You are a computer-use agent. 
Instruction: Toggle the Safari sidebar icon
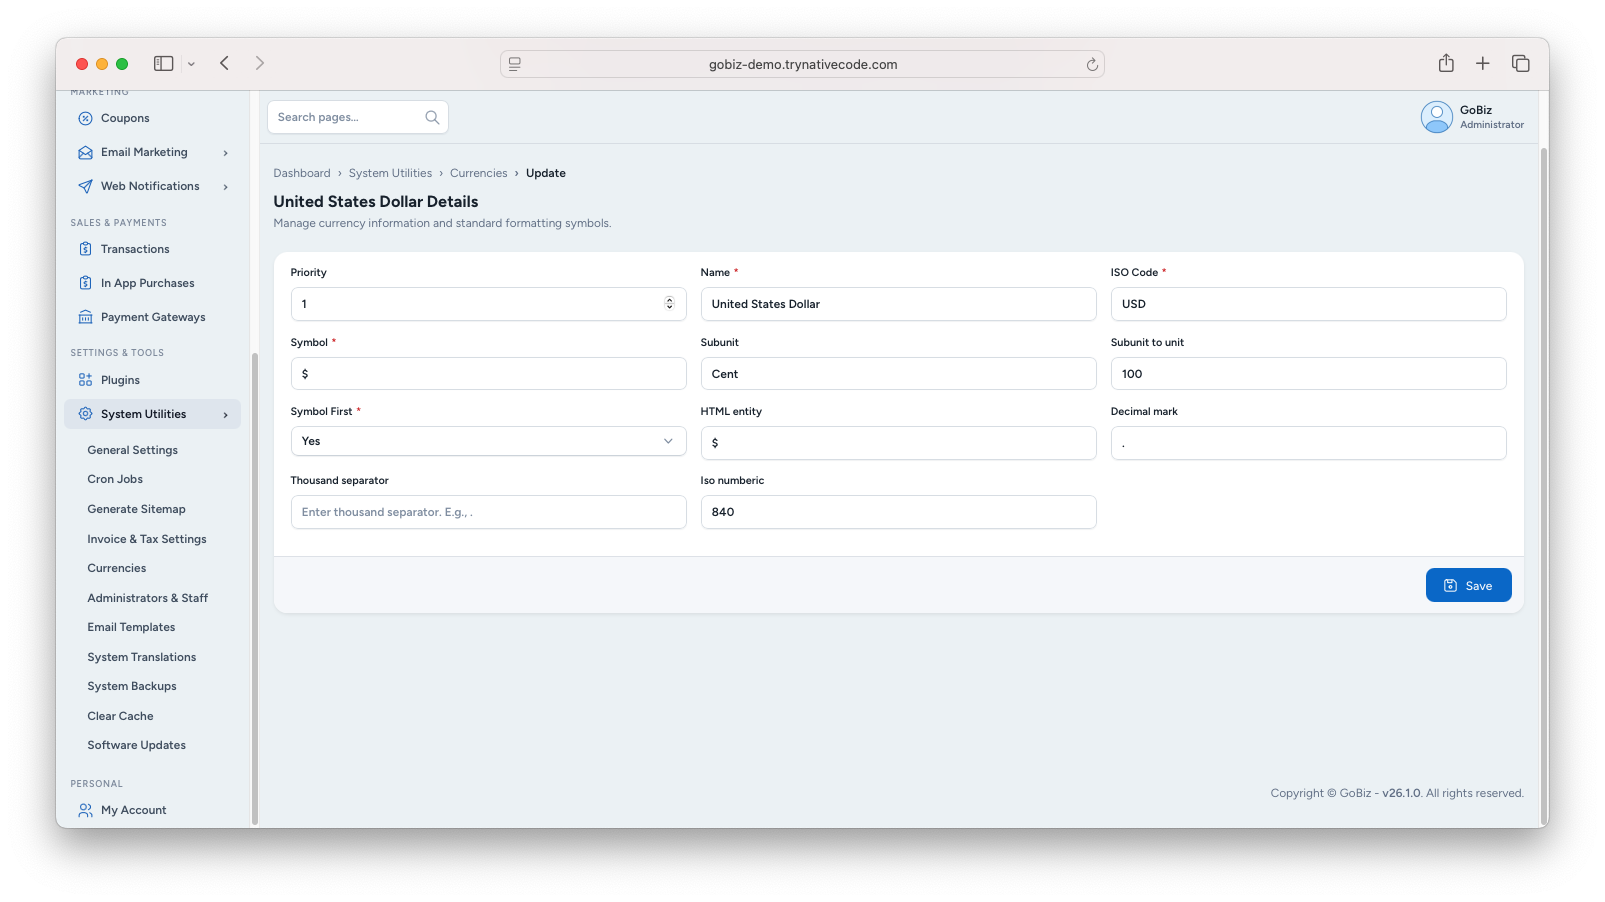point(163,63)
